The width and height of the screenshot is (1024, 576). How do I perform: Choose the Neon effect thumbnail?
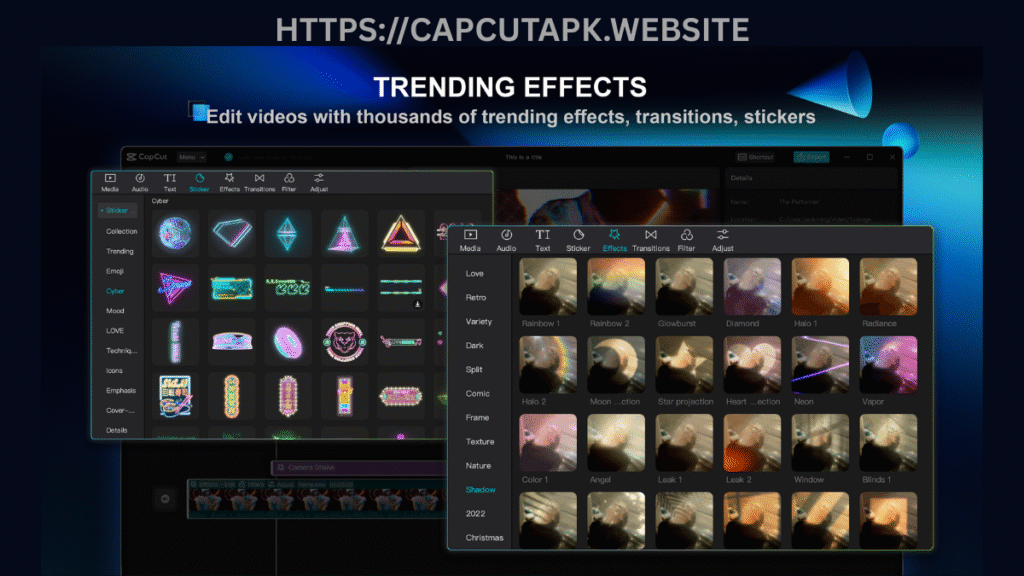820,364
